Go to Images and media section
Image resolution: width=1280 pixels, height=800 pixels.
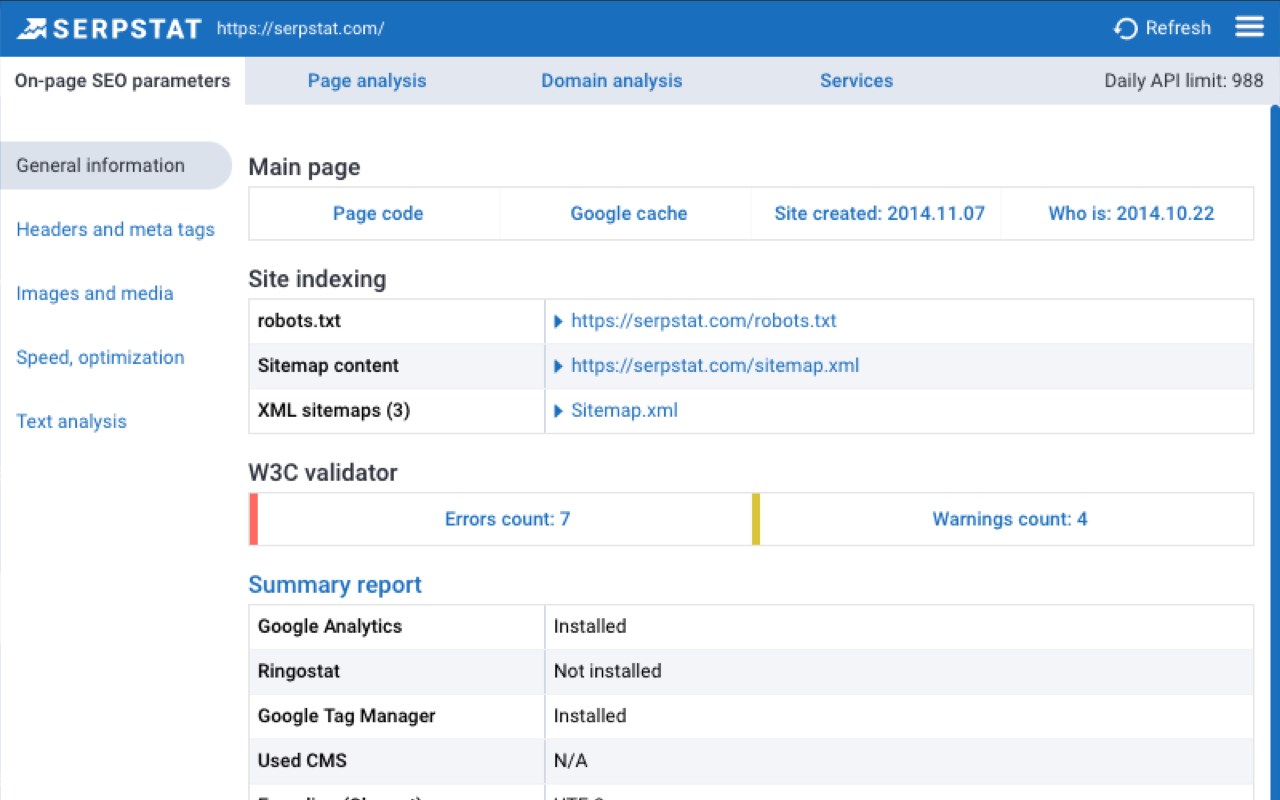[x=95, y=294]
